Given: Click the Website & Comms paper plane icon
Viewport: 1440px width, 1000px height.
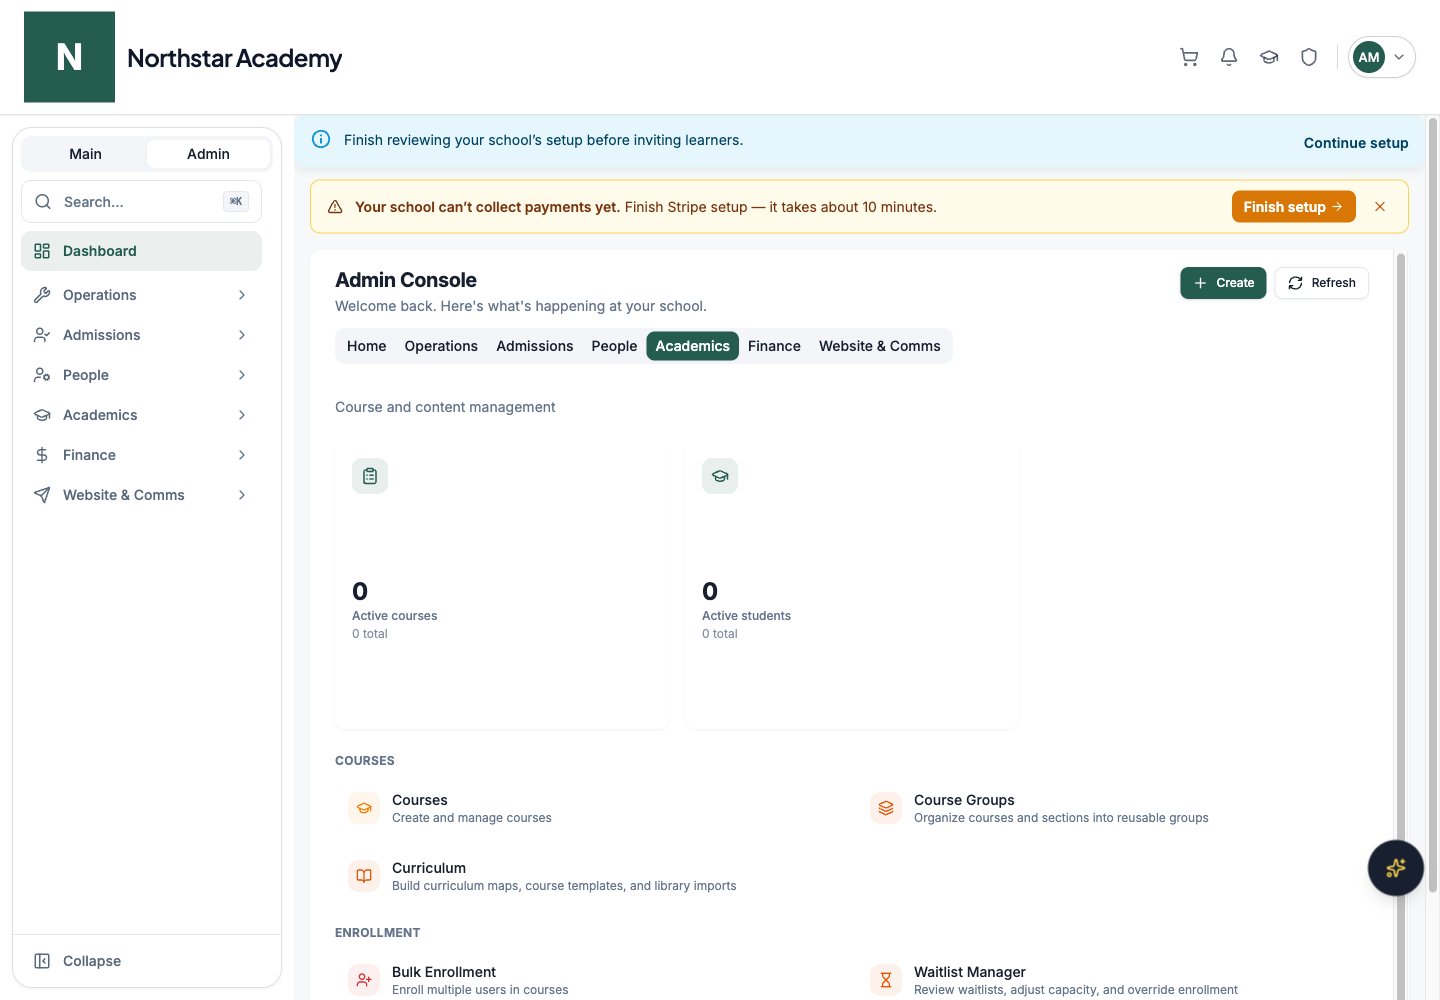Looking at the screenshot, I should [x=42, y=495].
